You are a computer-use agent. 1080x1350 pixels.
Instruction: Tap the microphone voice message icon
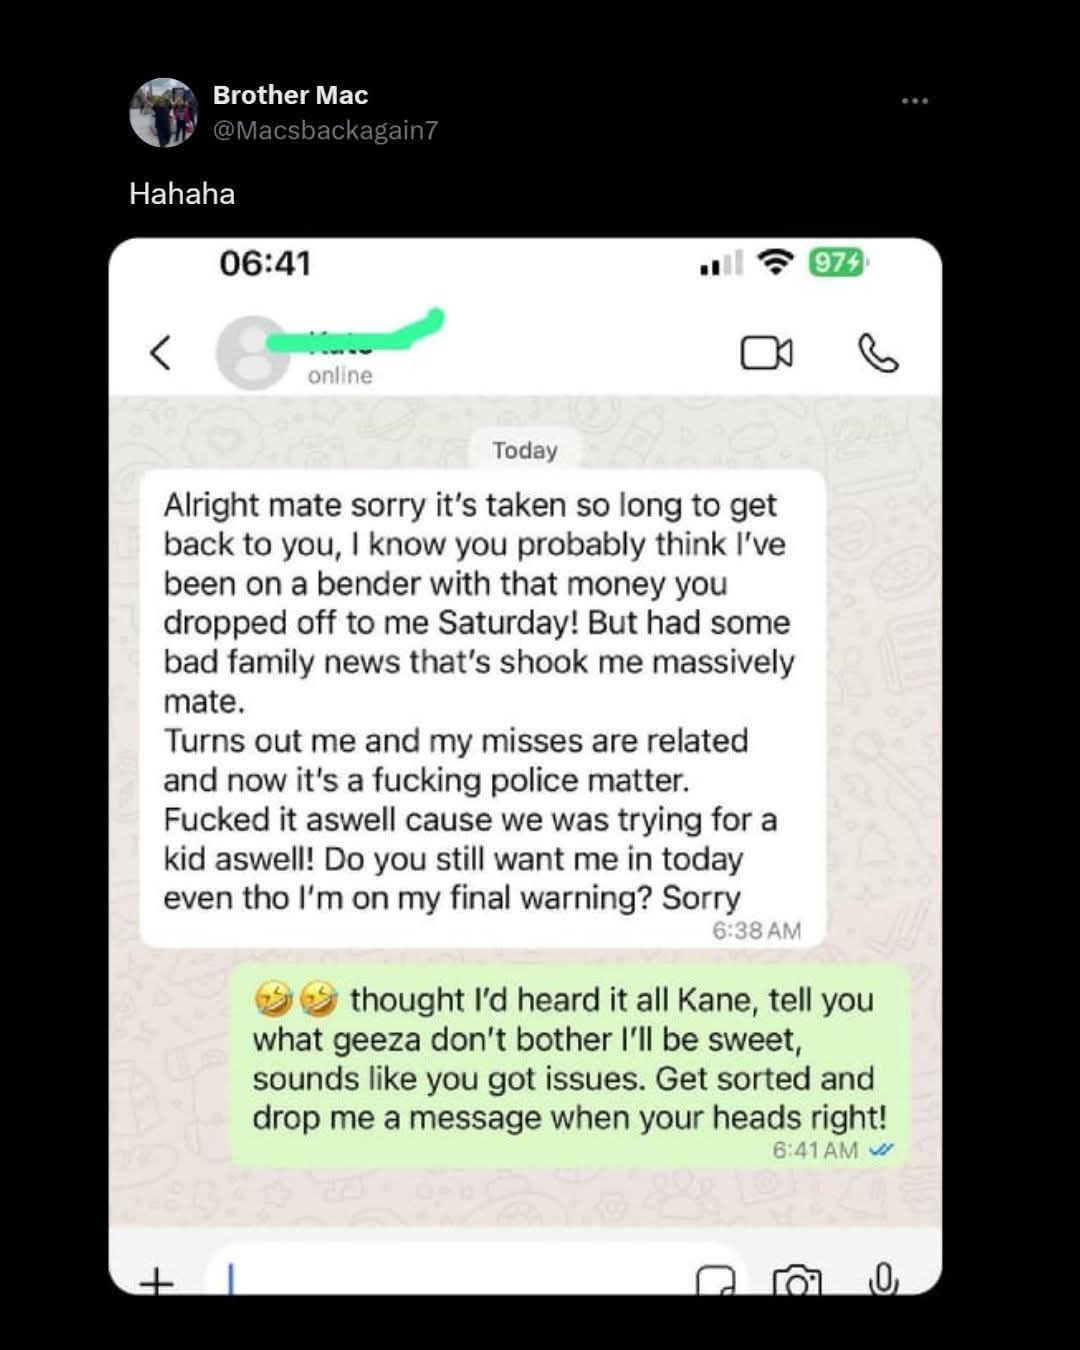pos(883,1277)
